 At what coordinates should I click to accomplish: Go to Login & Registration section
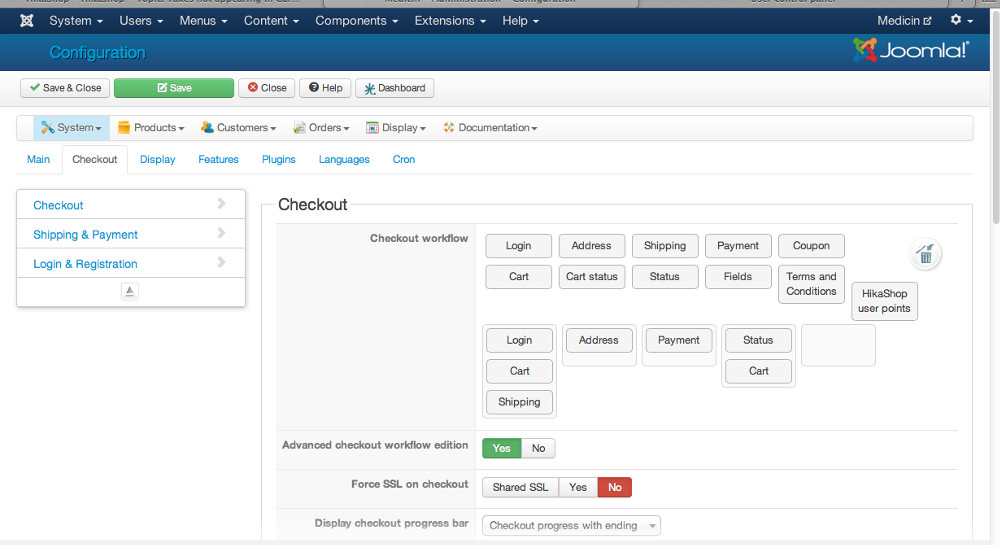click(131, 263)
